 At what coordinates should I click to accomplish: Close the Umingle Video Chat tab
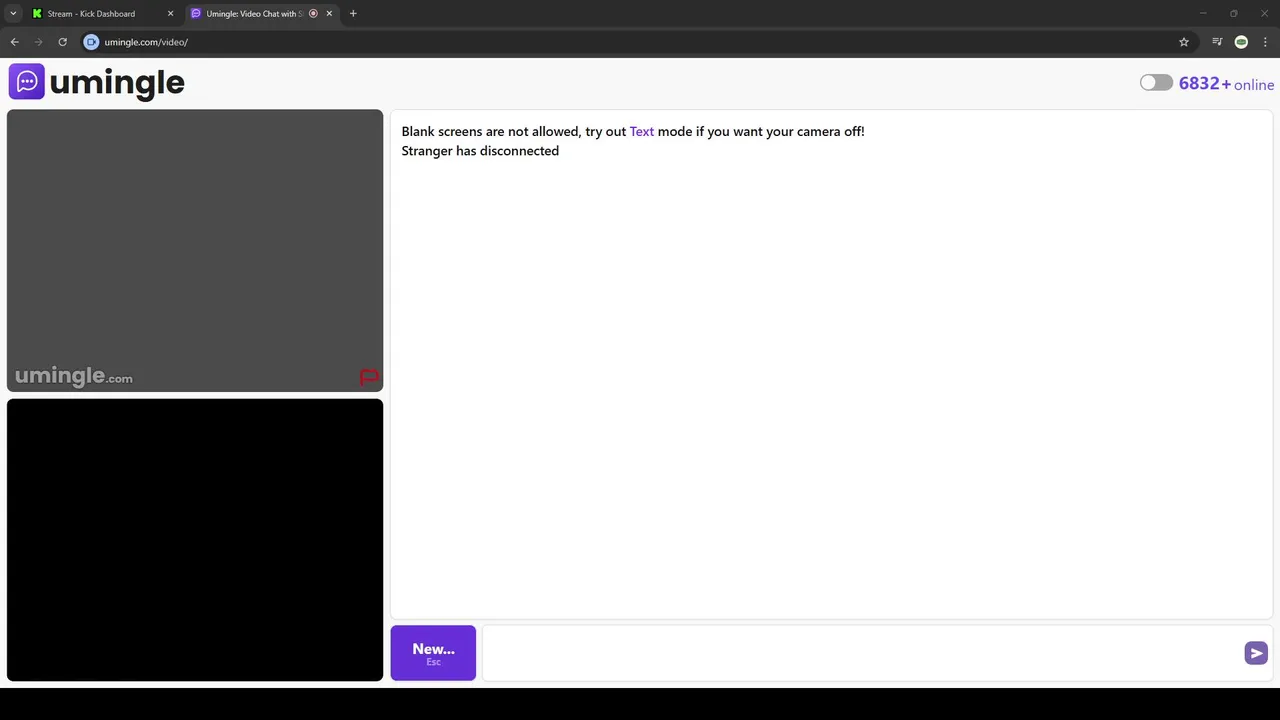point(329,14)
